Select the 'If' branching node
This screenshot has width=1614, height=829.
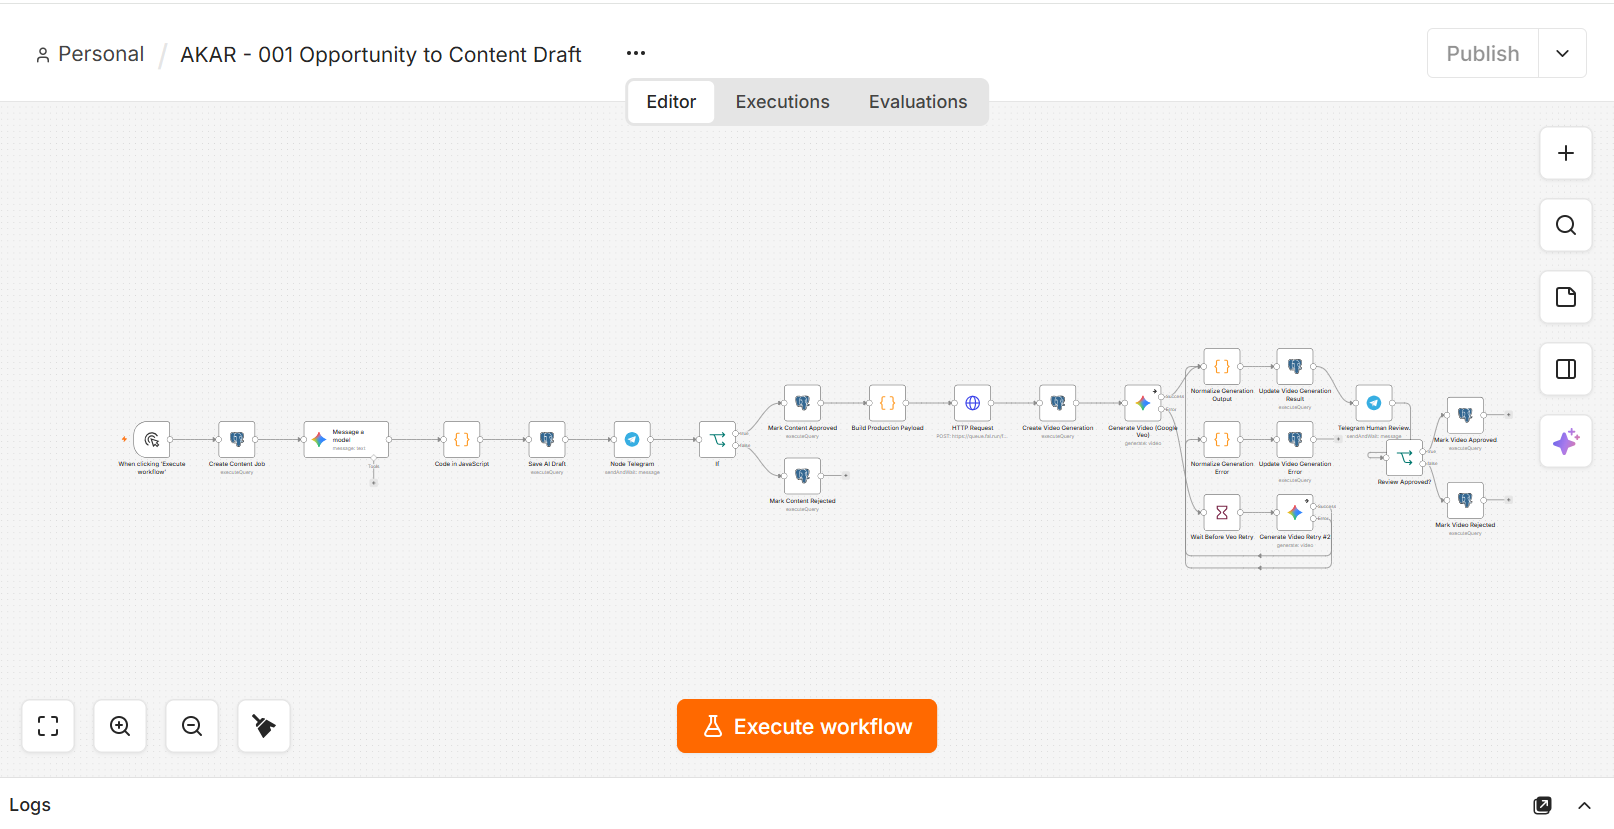click(x=717, y=439)
